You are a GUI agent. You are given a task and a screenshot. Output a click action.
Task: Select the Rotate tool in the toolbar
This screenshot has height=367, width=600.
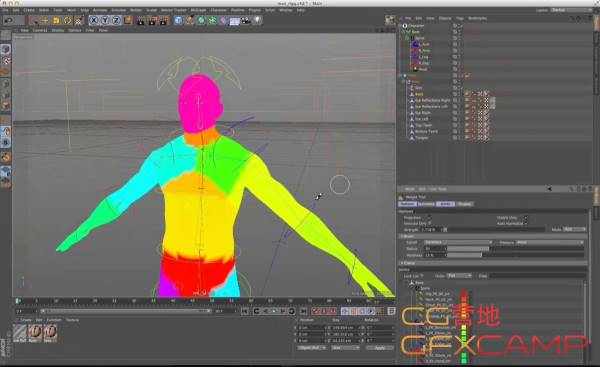click(x=67, y=20)
